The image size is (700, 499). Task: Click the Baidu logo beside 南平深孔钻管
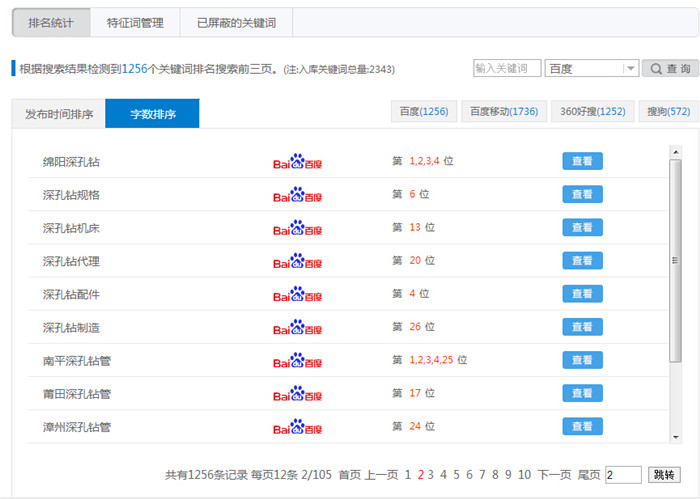[x=297, y=360]
